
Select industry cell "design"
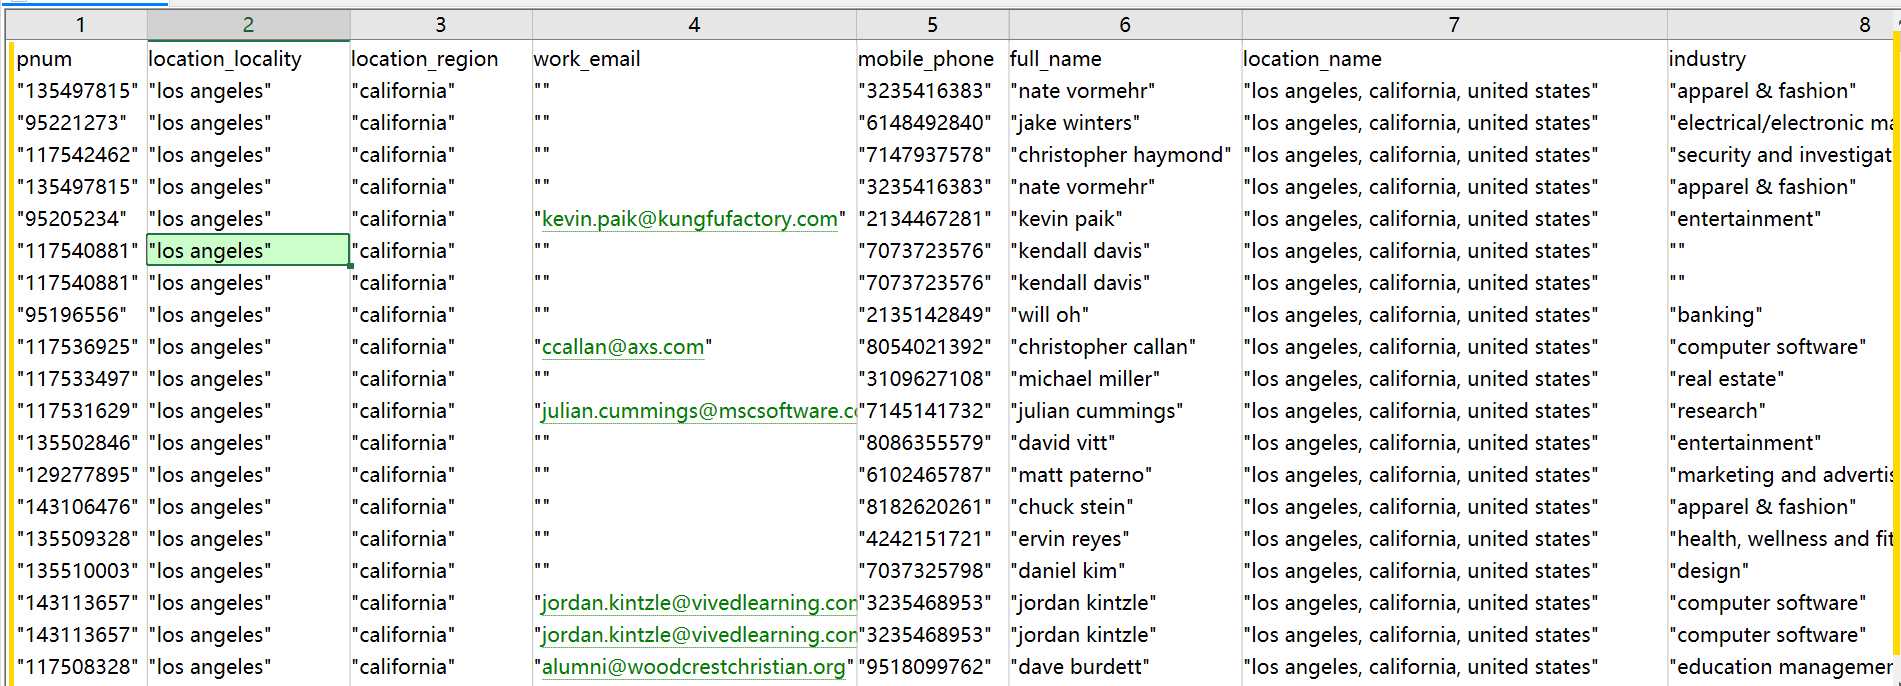pyautogui.click(x=1781, y=571)
